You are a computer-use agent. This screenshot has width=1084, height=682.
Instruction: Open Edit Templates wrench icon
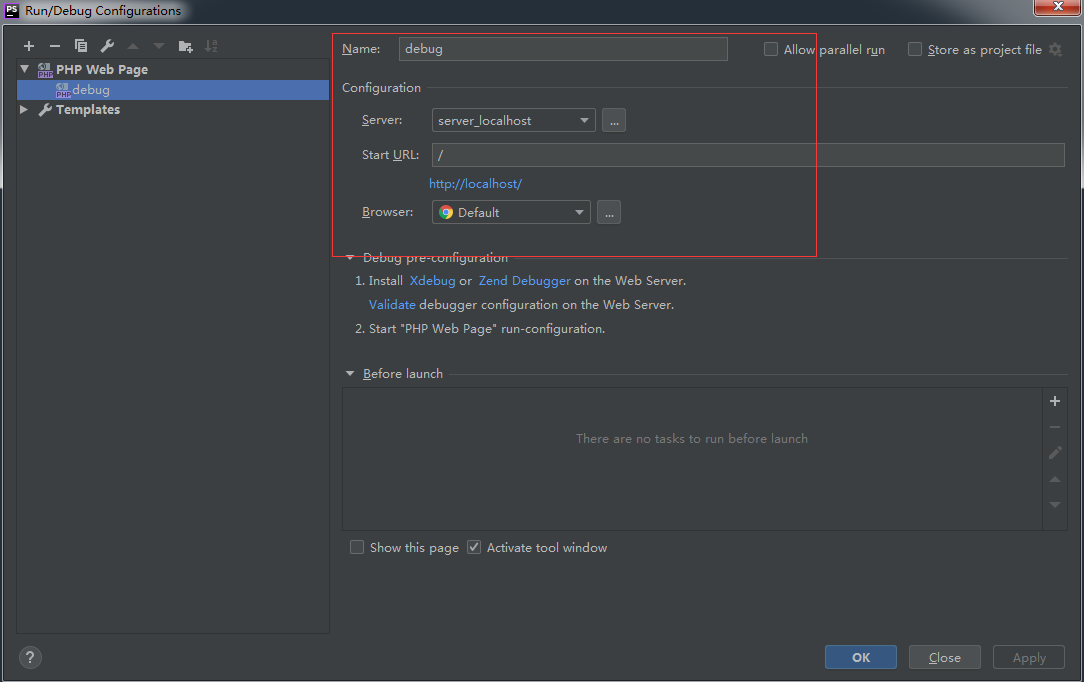tap(107, 46)
